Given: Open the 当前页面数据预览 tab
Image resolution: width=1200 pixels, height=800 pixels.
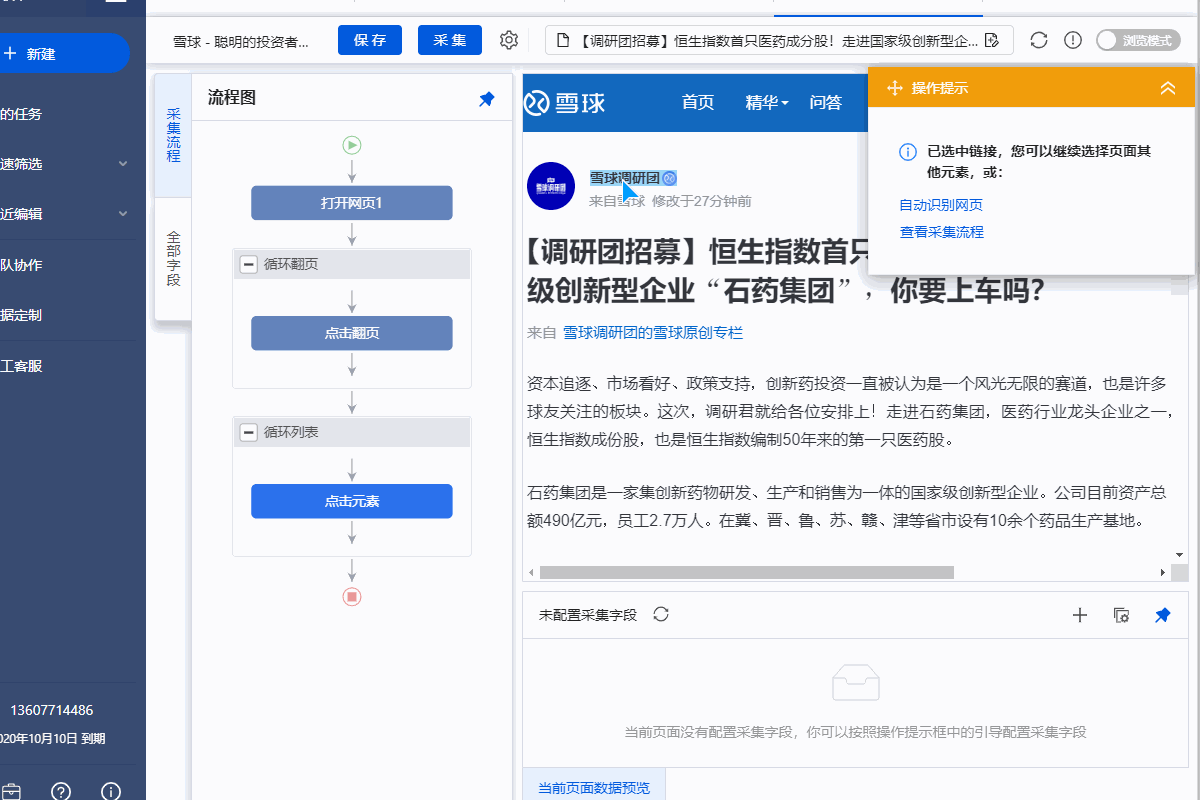Looking at the screenshot, I should pyautogui.click(x=594, y=787).
